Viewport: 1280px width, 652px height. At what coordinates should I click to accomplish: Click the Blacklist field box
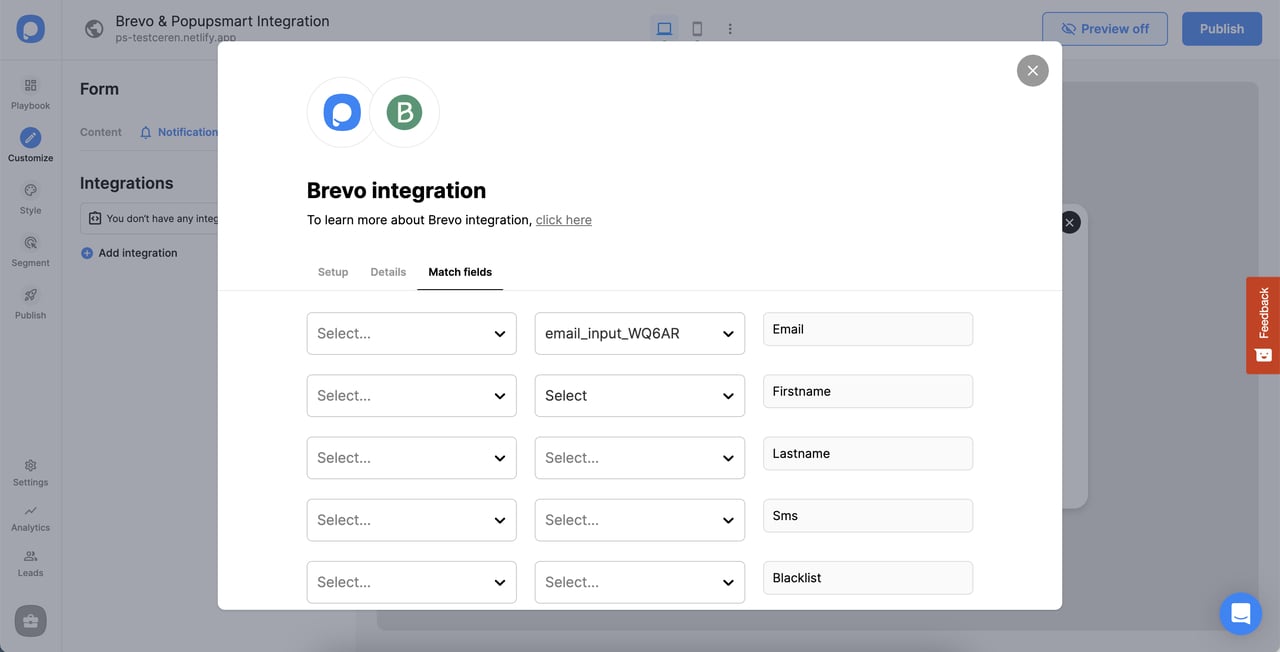click(868, 577)
